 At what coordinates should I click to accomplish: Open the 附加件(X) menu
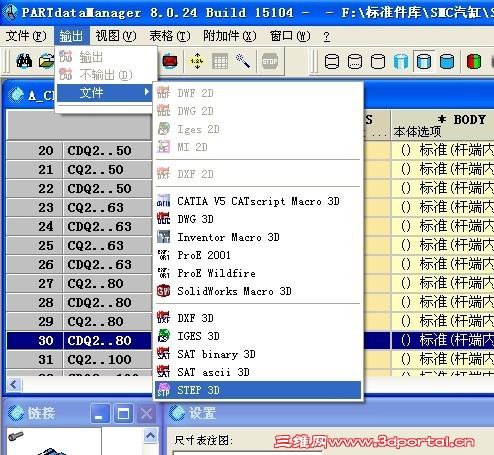[230, 36]
